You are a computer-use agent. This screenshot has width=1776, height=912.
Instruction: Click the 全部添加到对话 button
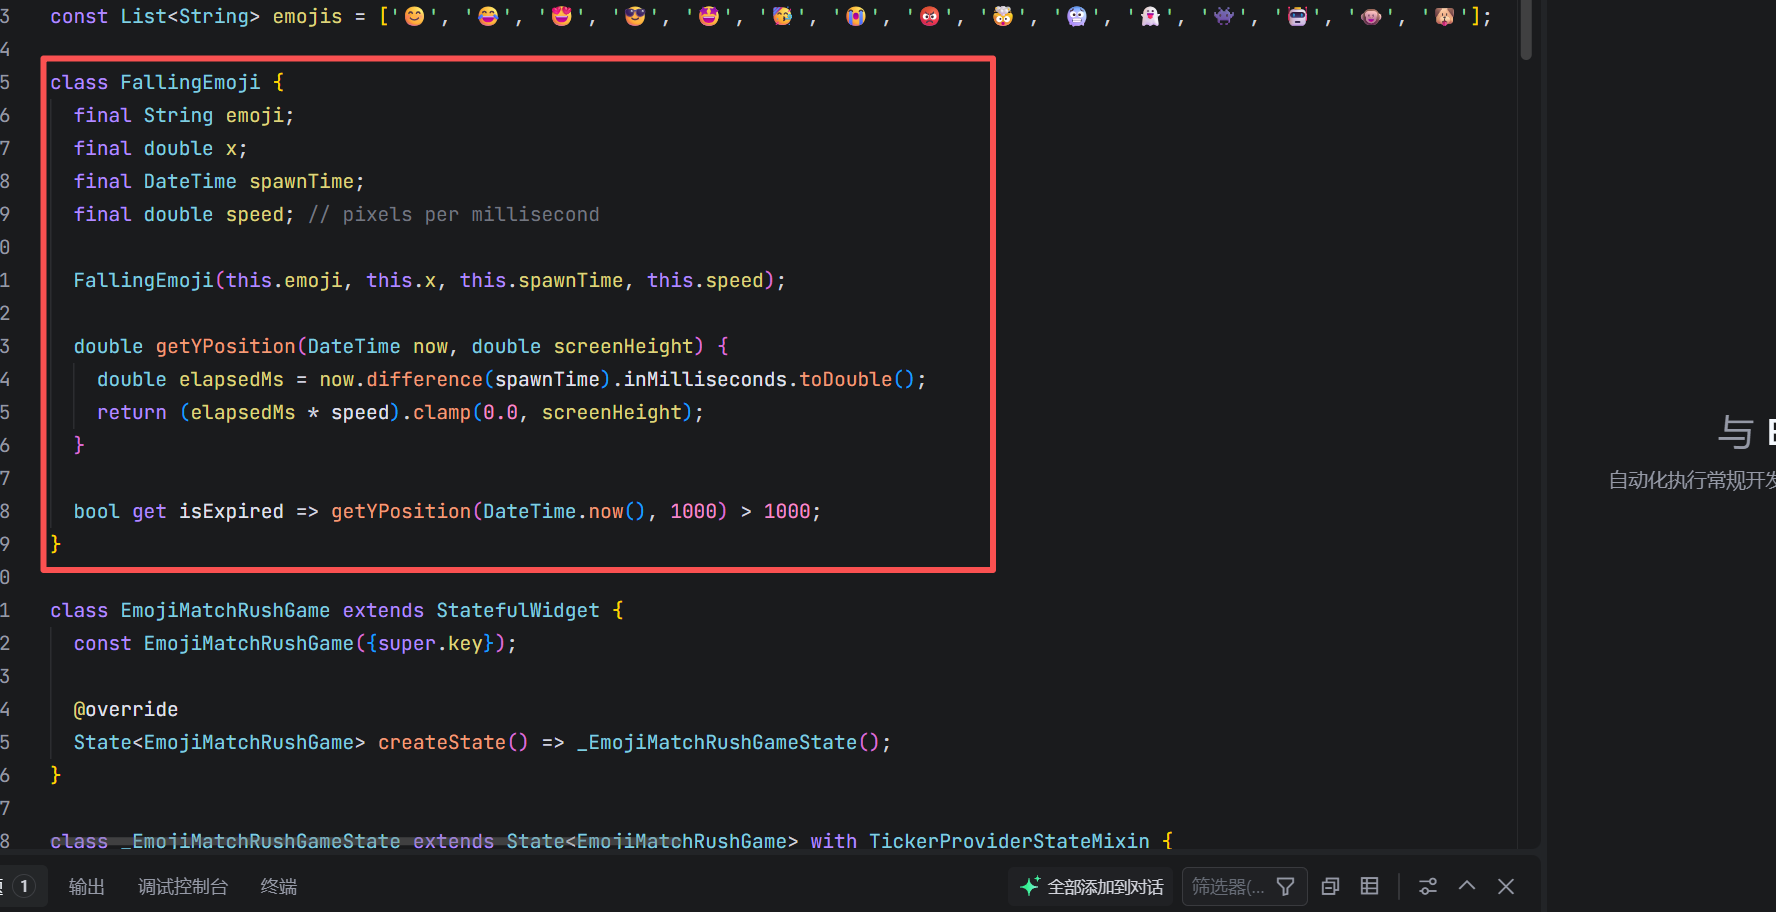coord(1091,886)
